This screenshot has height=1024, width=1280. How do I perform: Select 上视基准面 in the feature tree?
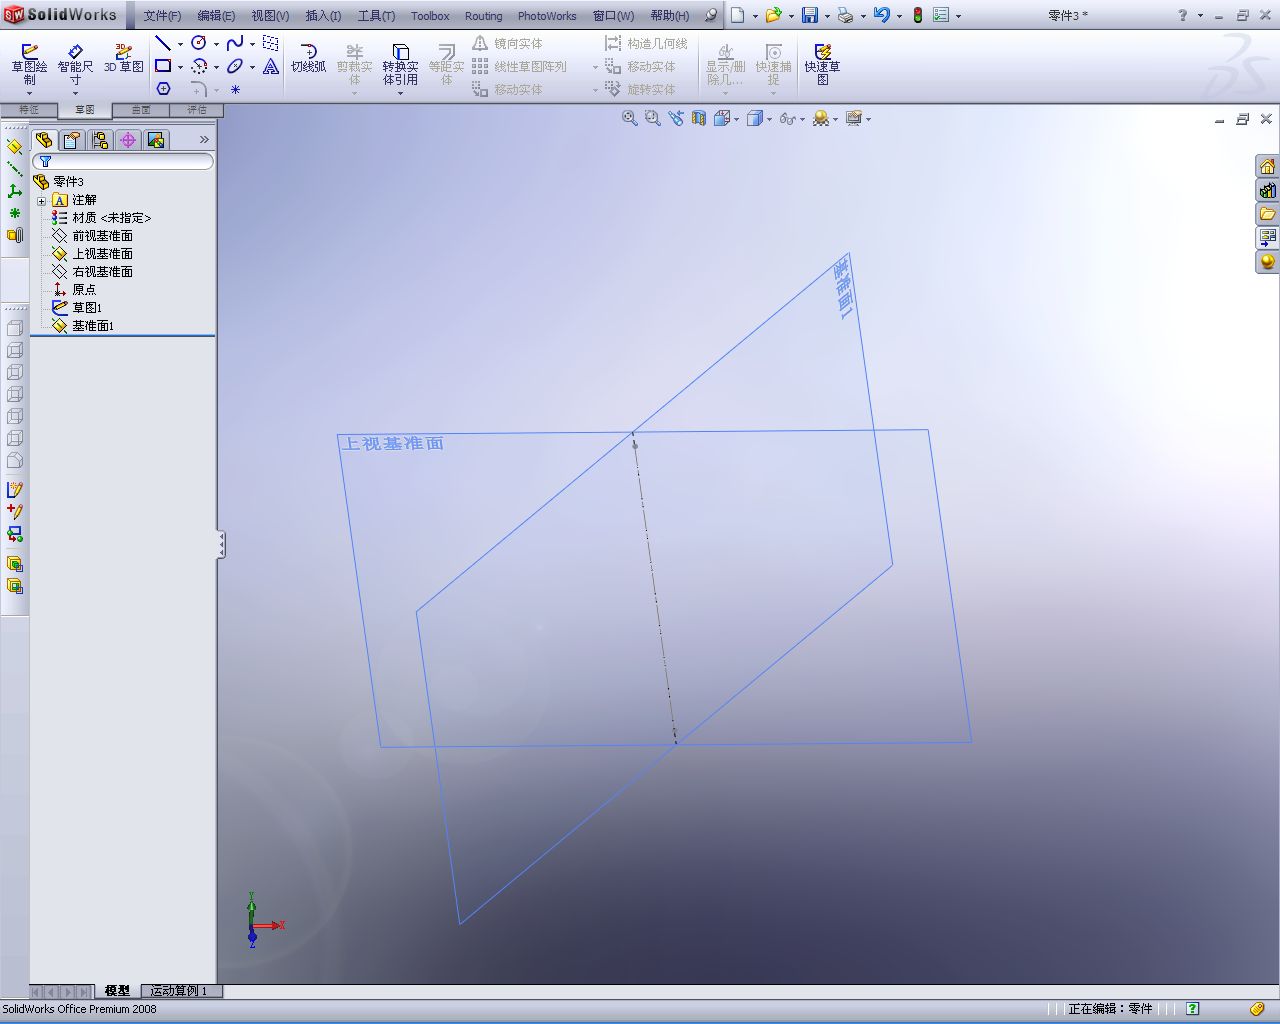point(102,254)
